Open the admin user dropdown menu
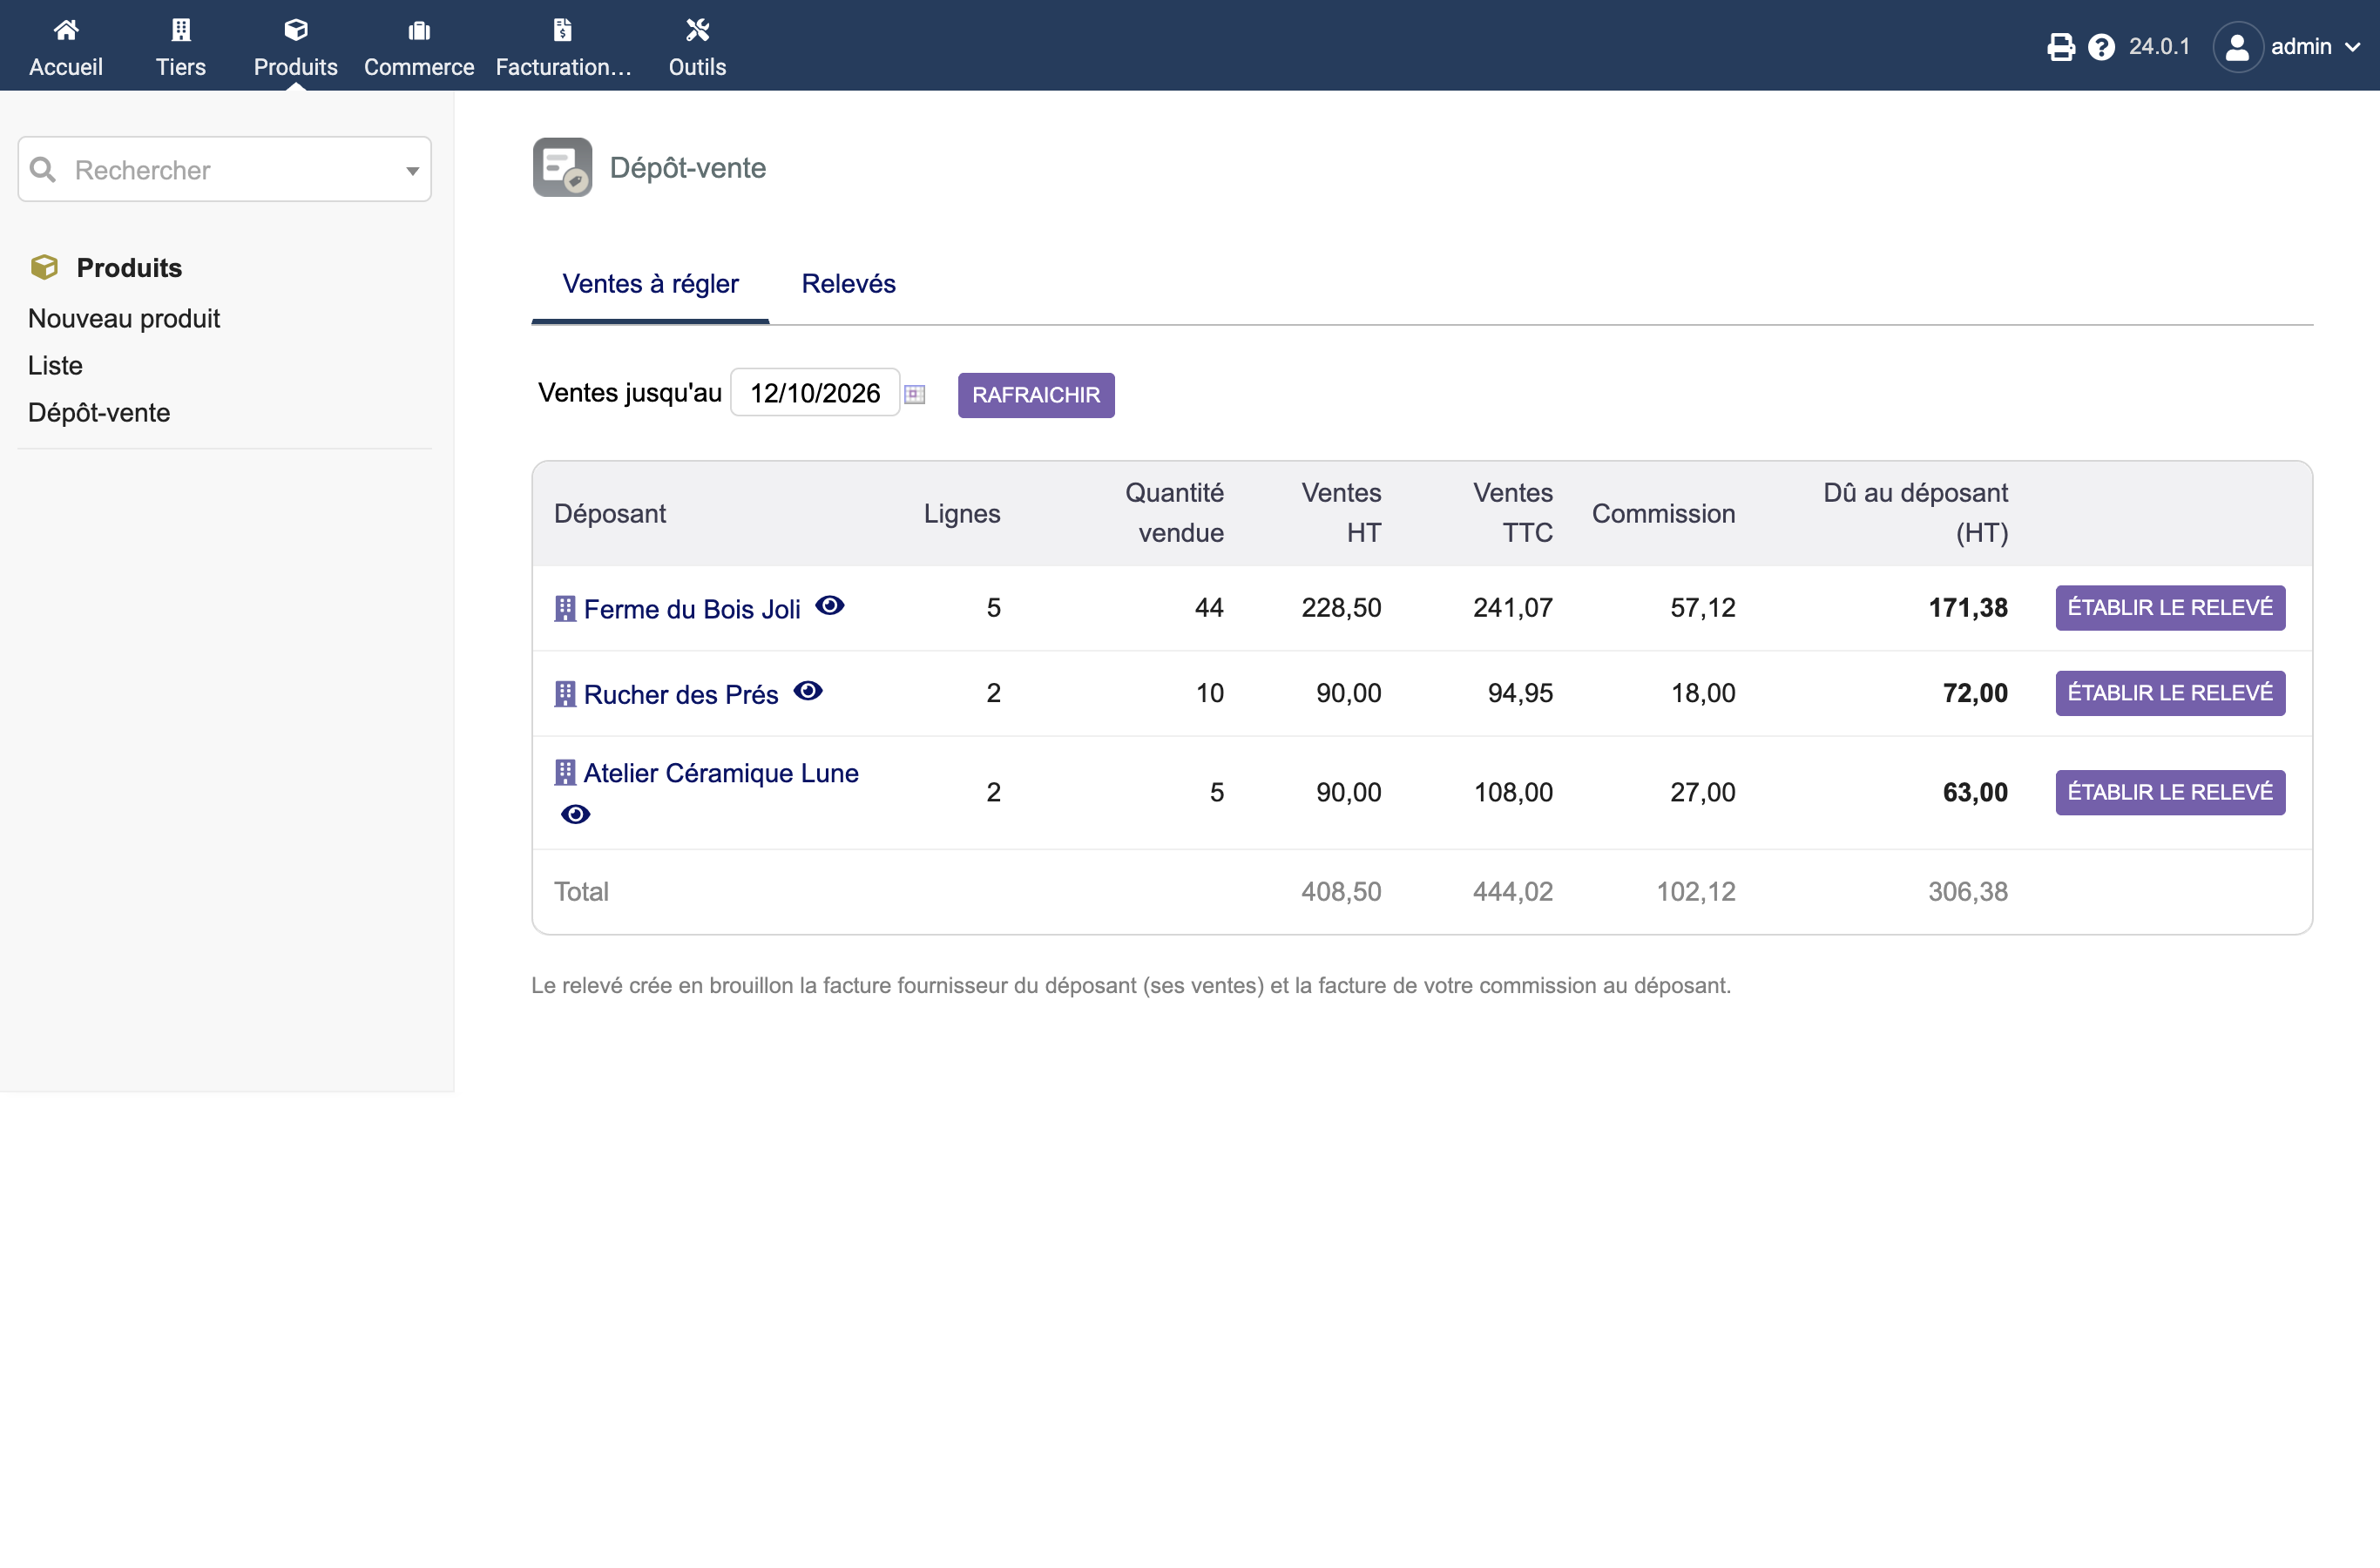 (x=2288, y=47)
